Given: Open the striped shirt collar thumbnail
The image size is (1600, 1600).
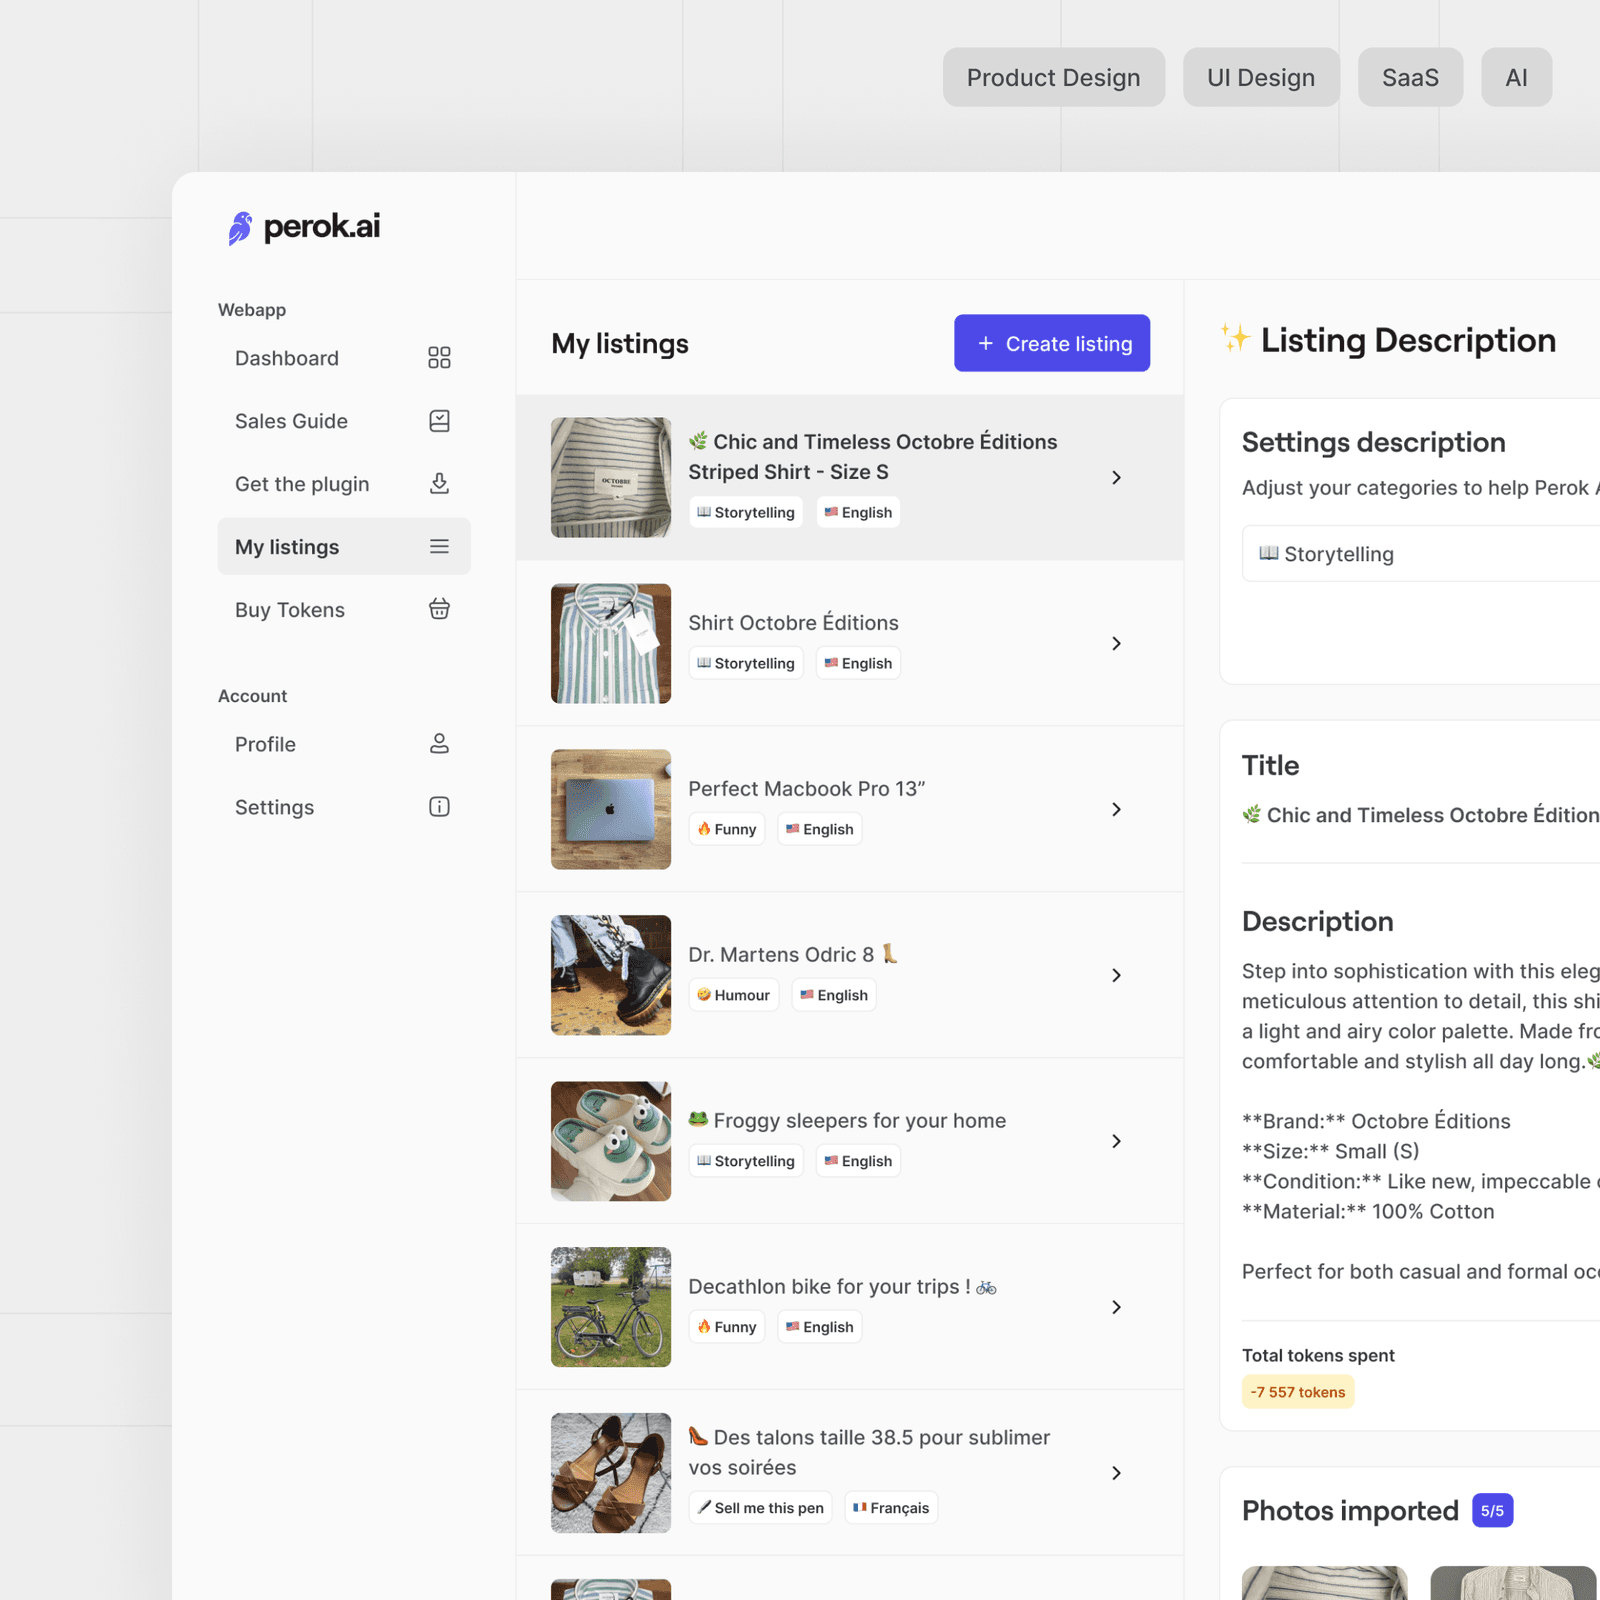Looking at the screenshot, I should click(x=611, y=478).
